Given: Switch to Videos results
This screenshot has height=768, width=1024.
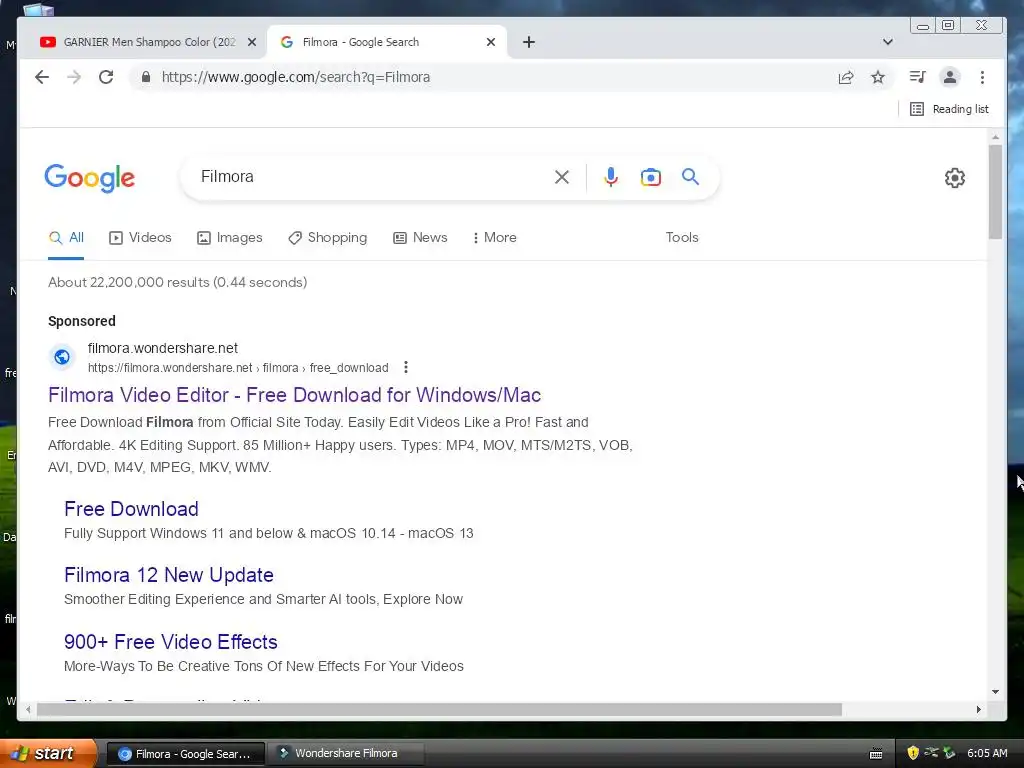Looking at the screenshot, I should [140, 238].
